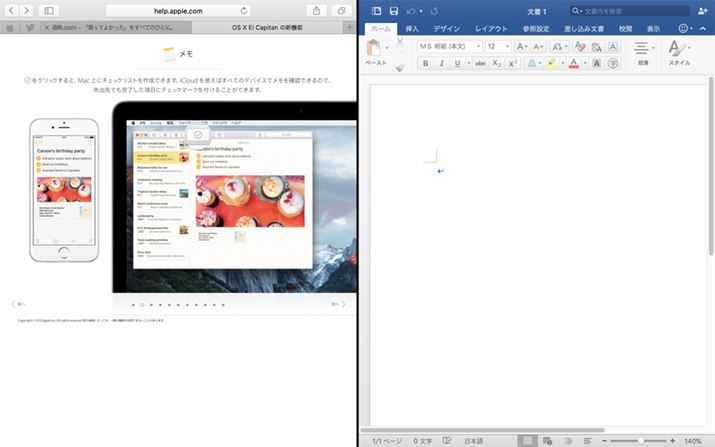Toggle Character Shading icon
The width and height of the screenshot is (715, 447).
596,63
